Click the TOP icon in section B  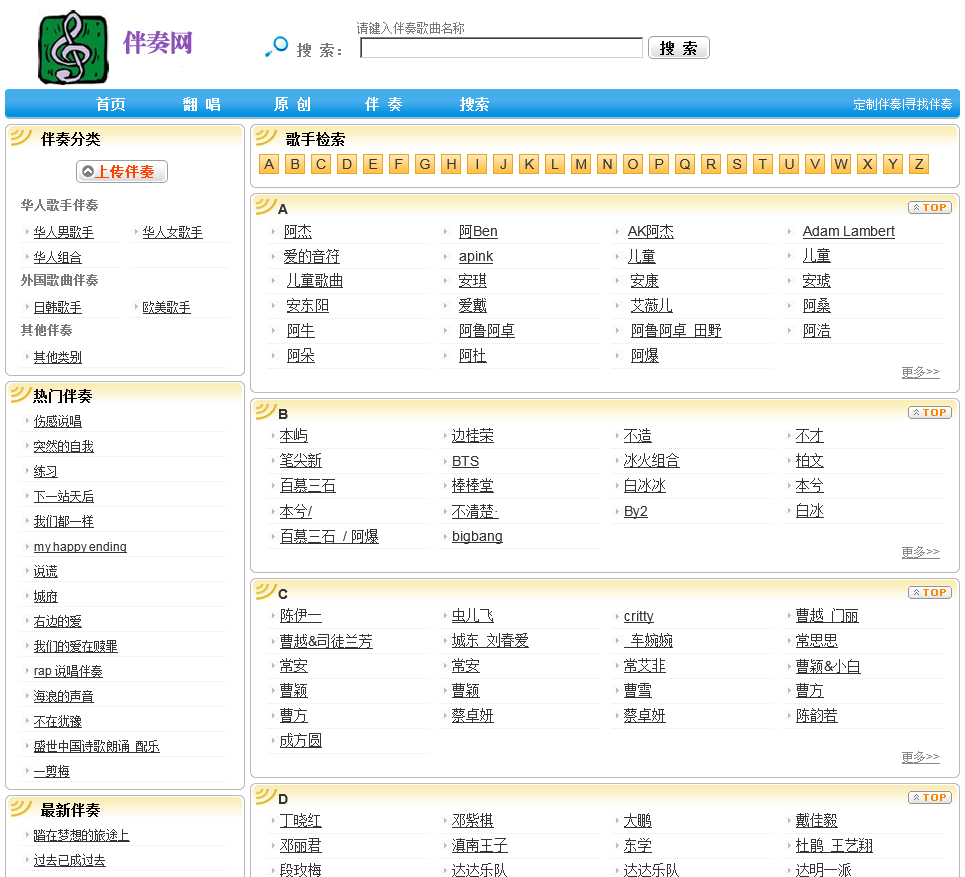929,412
